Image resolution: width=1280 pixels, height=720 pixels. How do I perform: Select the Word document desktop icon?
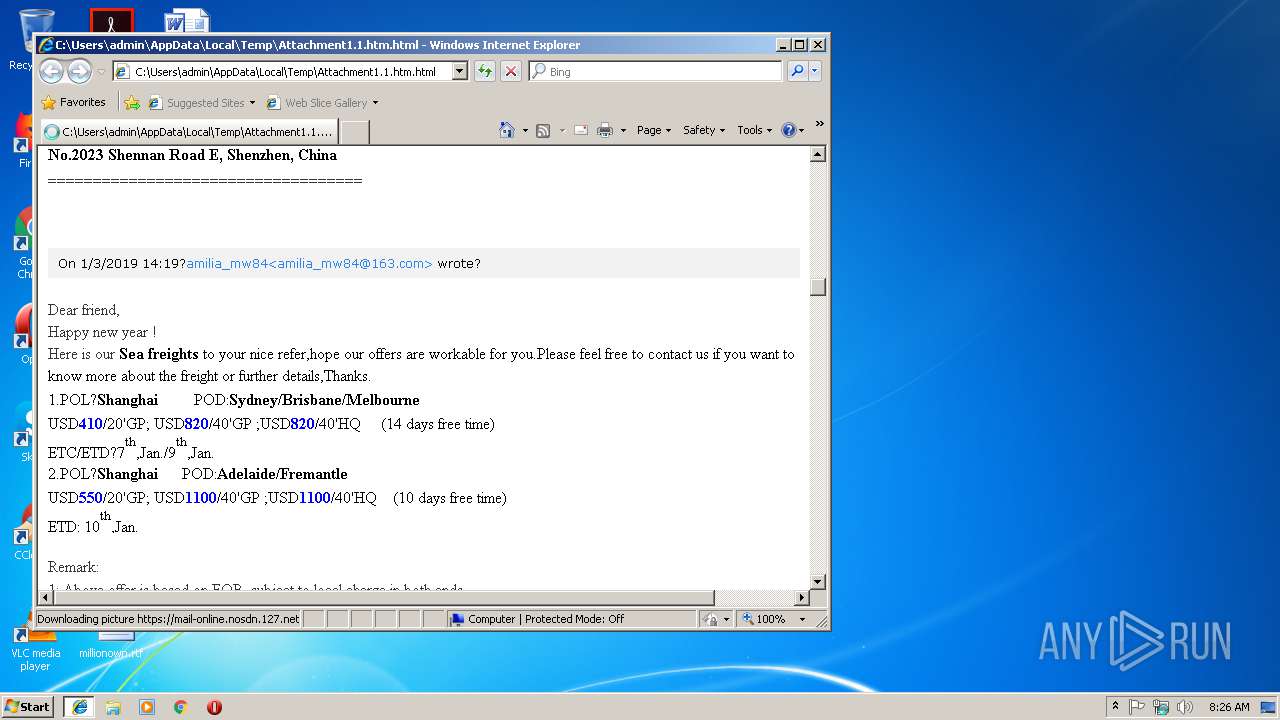click(187, 20)
